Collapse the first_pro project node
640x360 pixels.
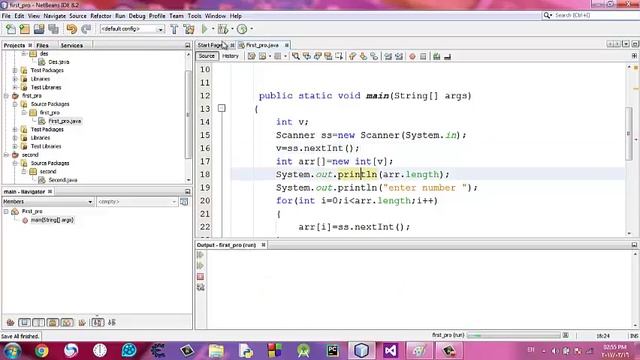(6, 96)
